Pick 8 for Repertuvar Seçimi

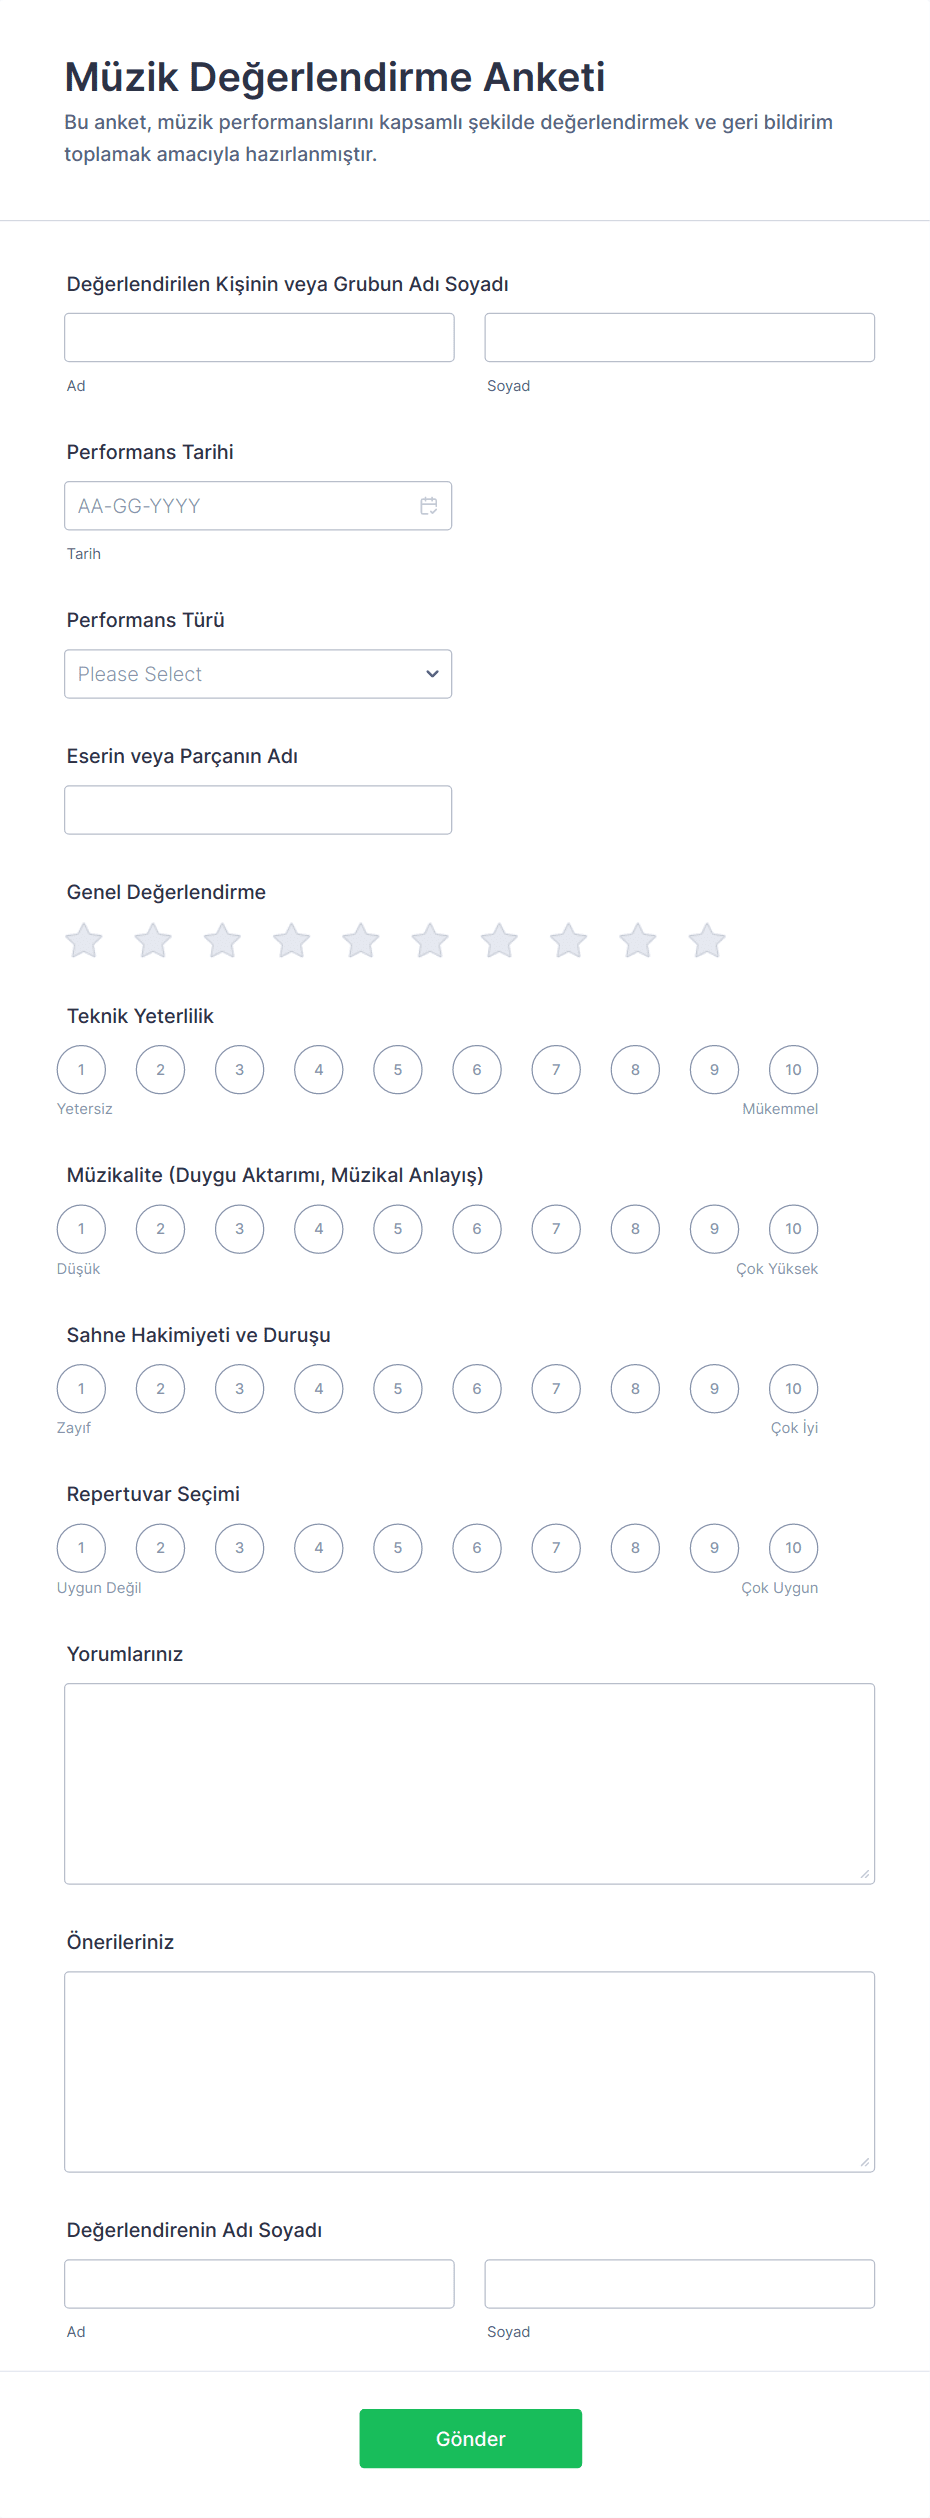coord(635,1548)
